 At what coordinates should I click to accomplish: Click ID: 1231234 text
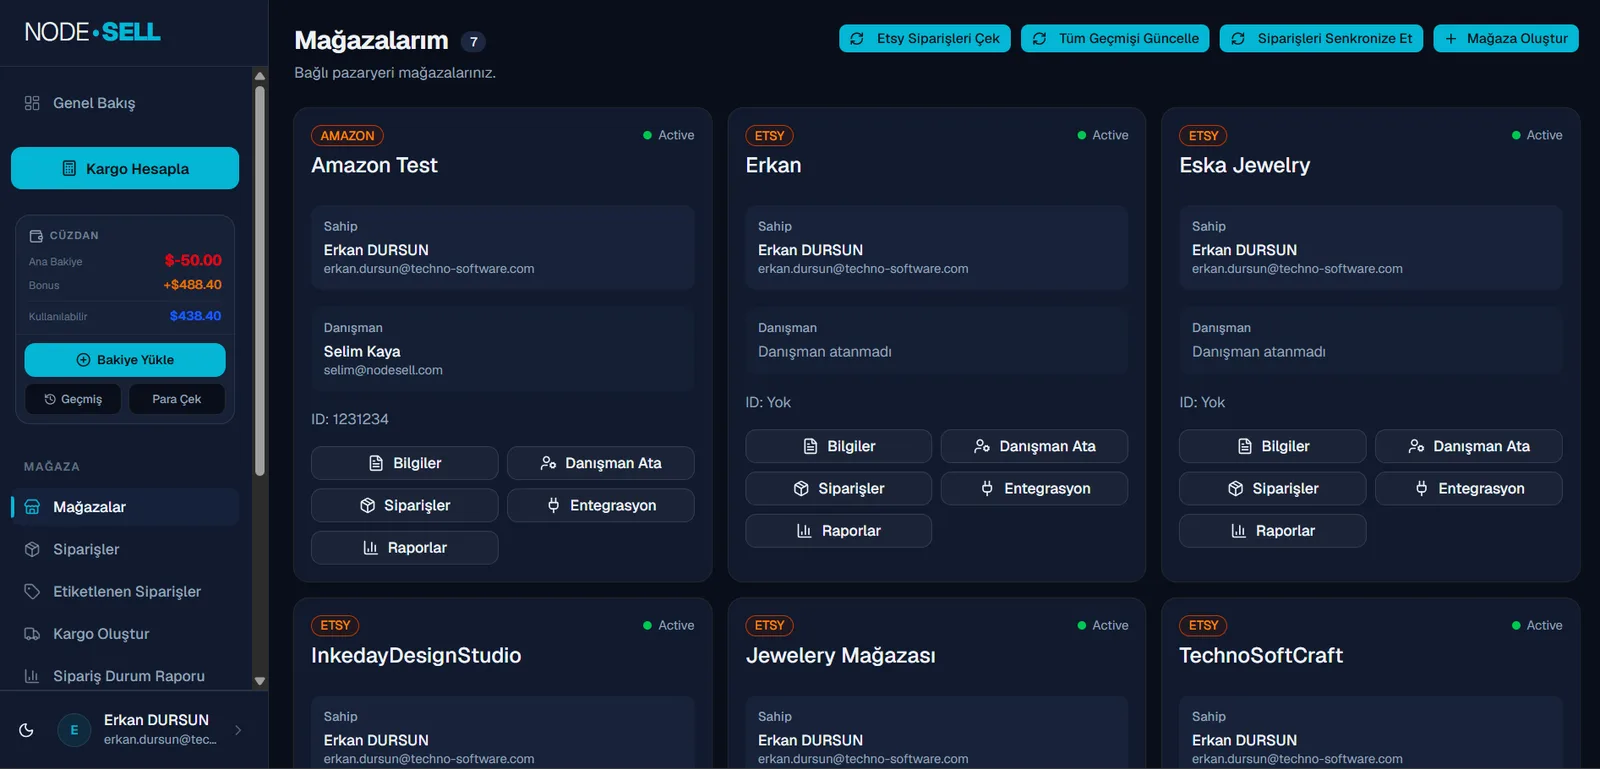point(350,419)
